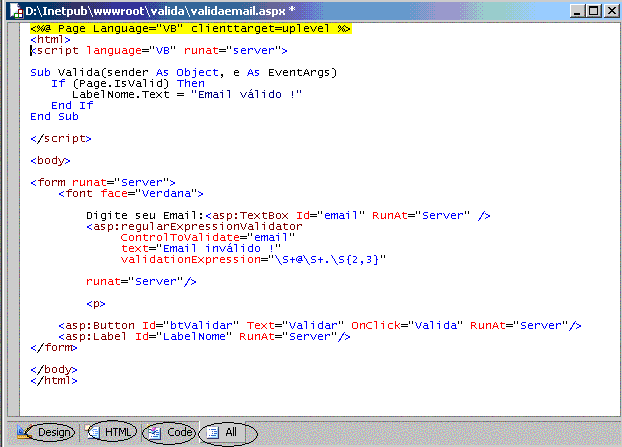Screen dimensions: 622x447
Task: Click the p tag line
Action: point(96,304)
